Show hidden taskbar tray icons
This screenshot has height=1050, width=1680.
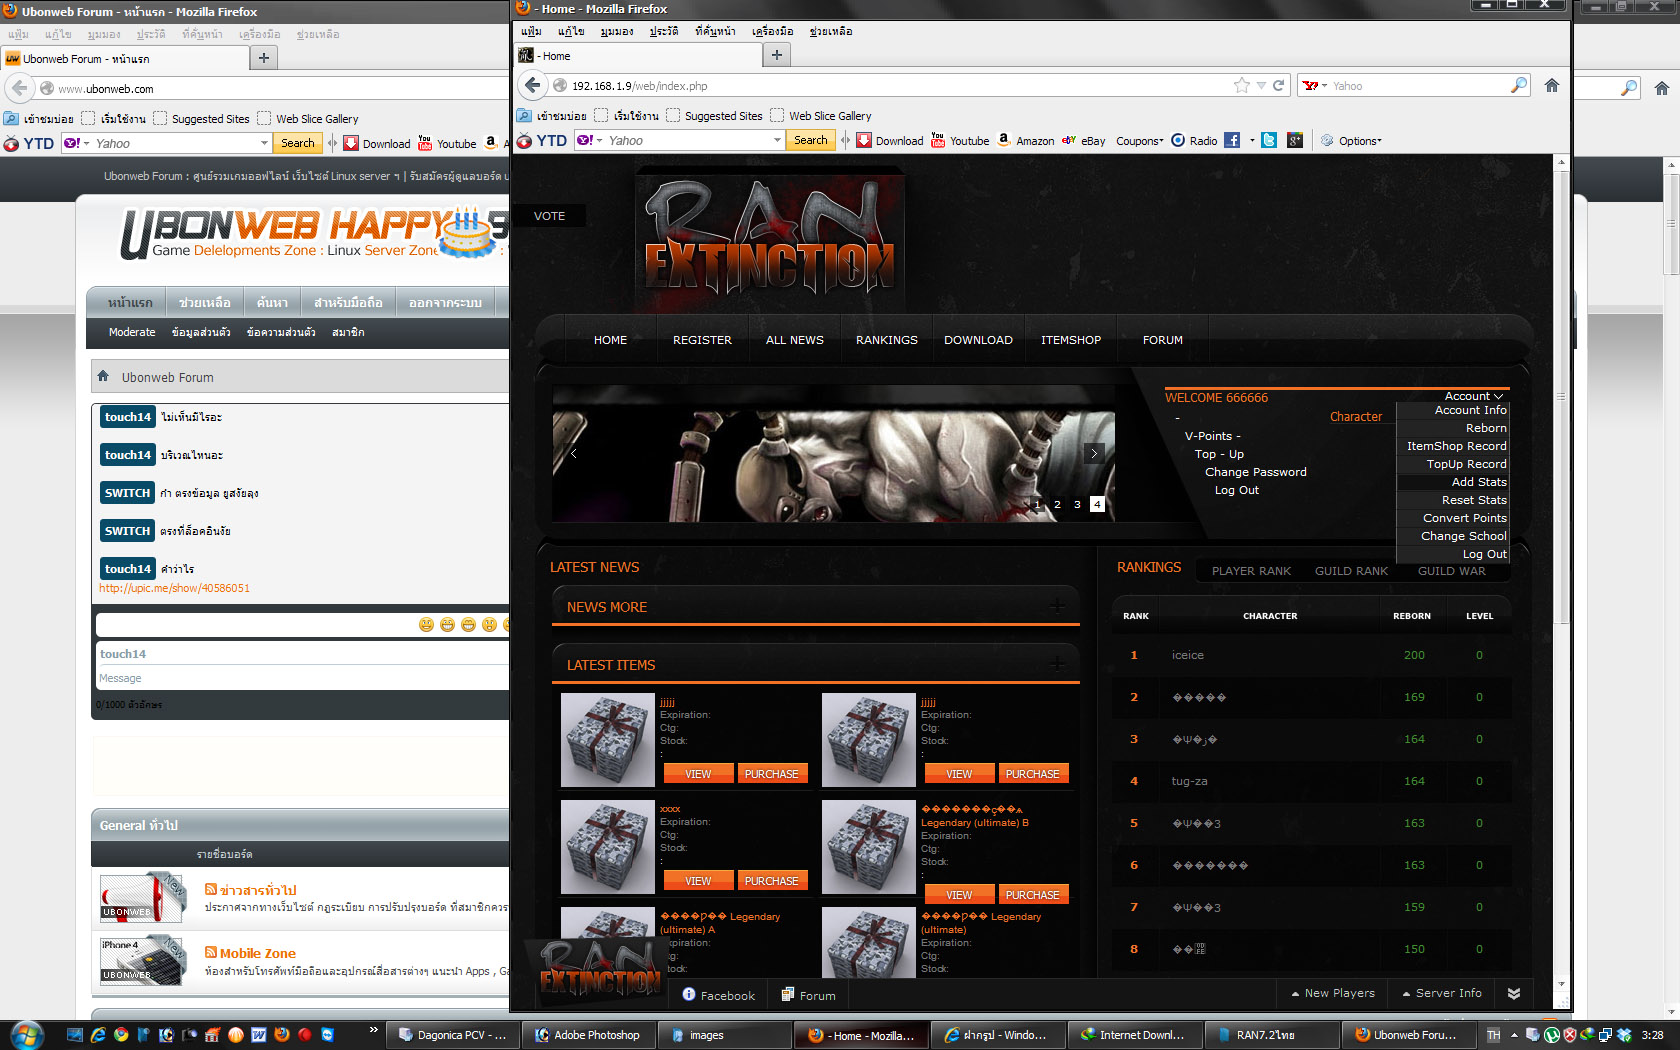tap(1514, 1035)
